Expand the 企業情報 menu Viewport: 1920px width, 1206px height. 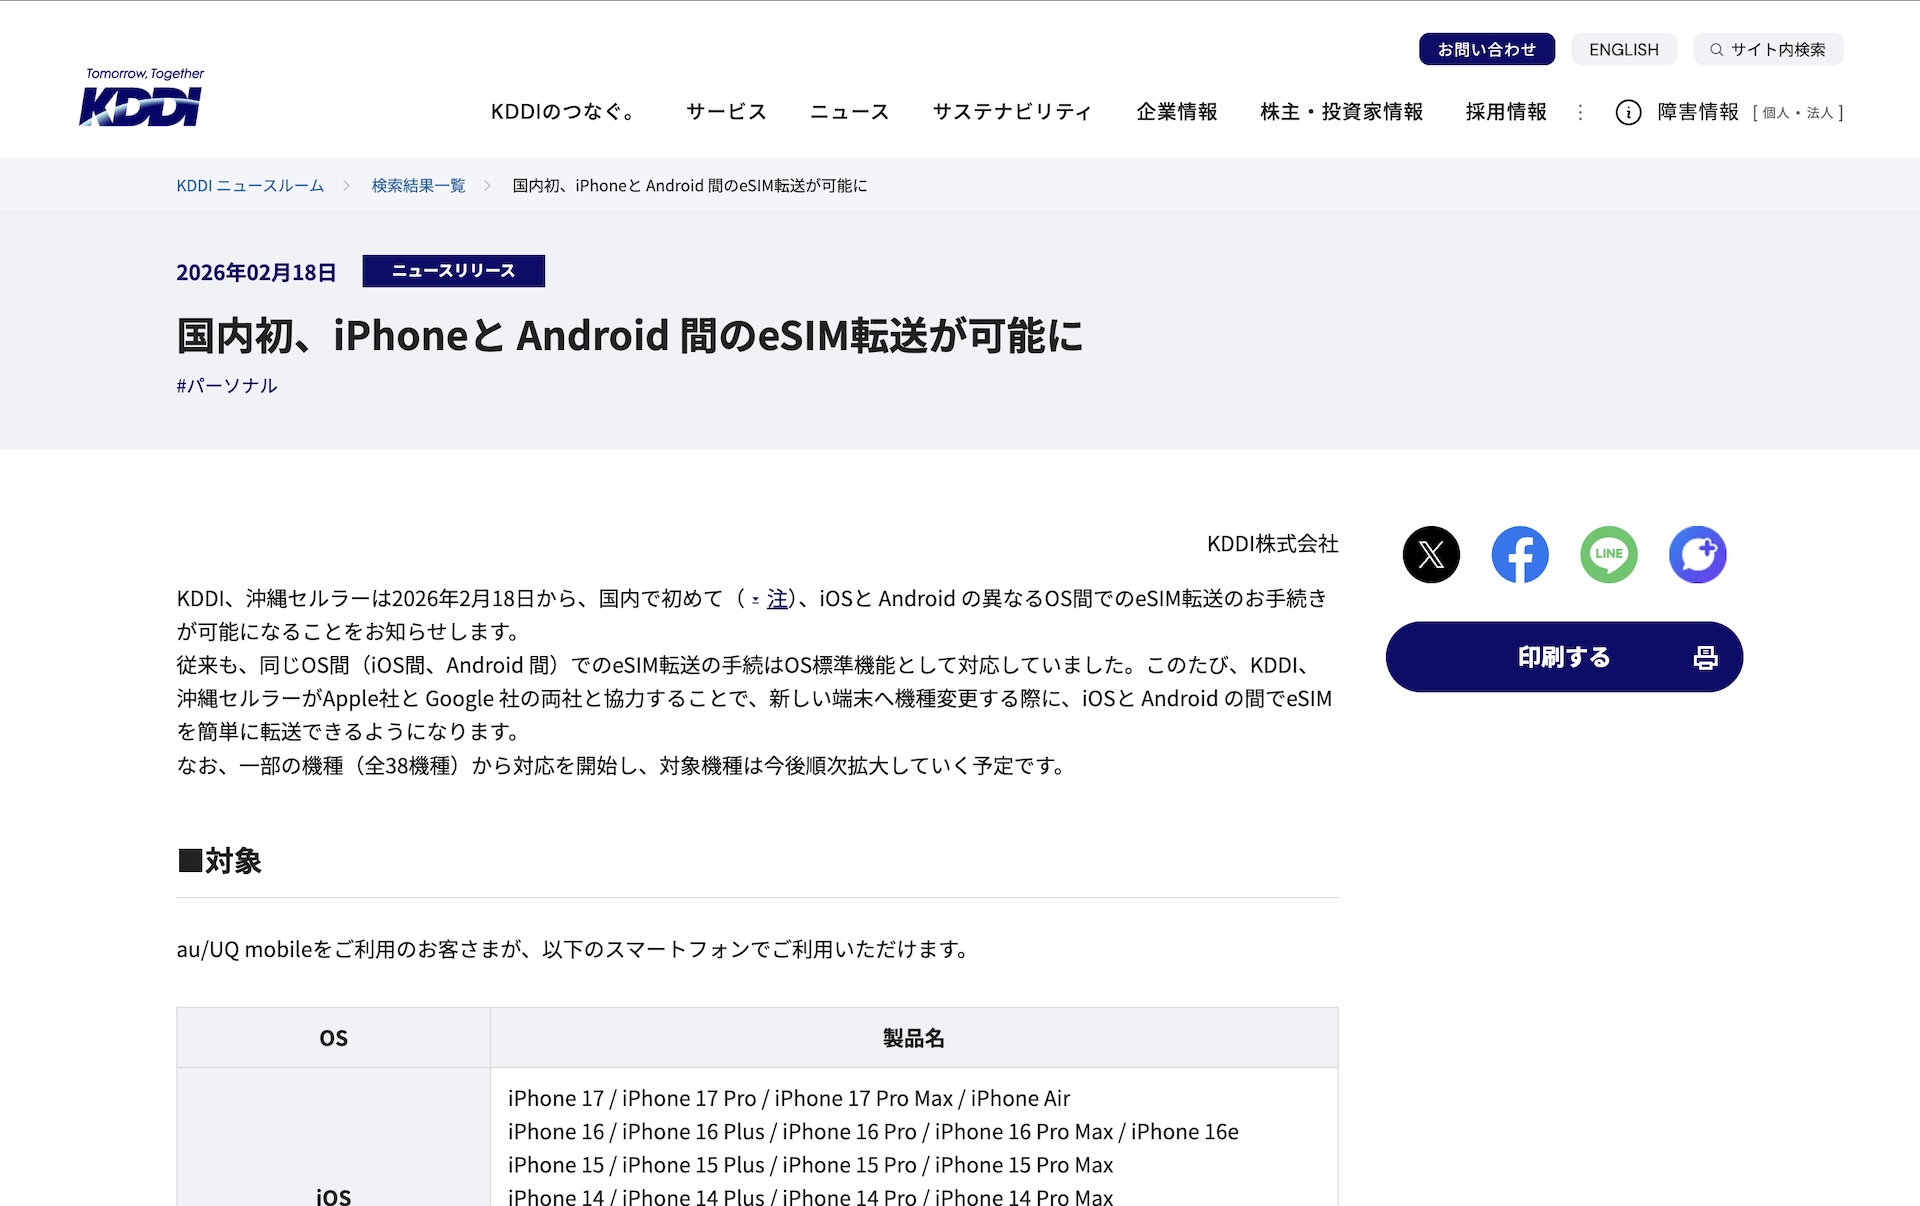click(x=1176, y=112)
